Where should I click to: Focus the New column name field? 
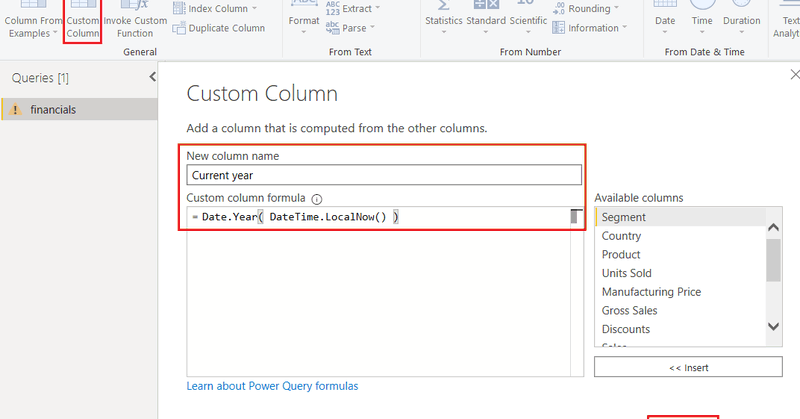384,175
